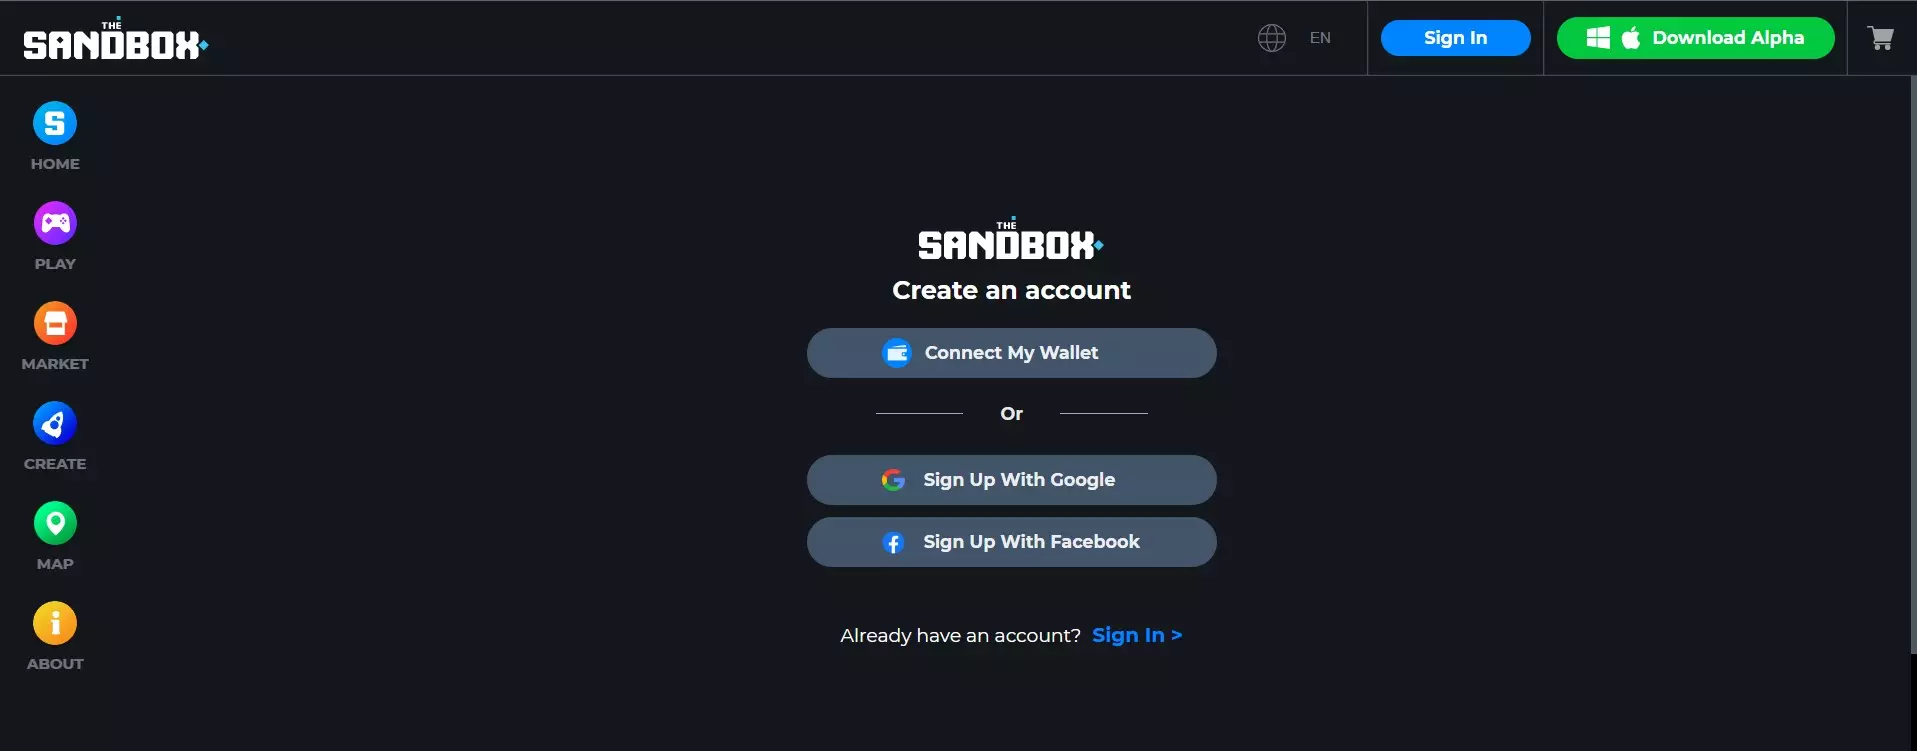Follow the Sign In > link
Image resolution: width=1917 pixels, height=751 pixels.
coord(1137,635)
